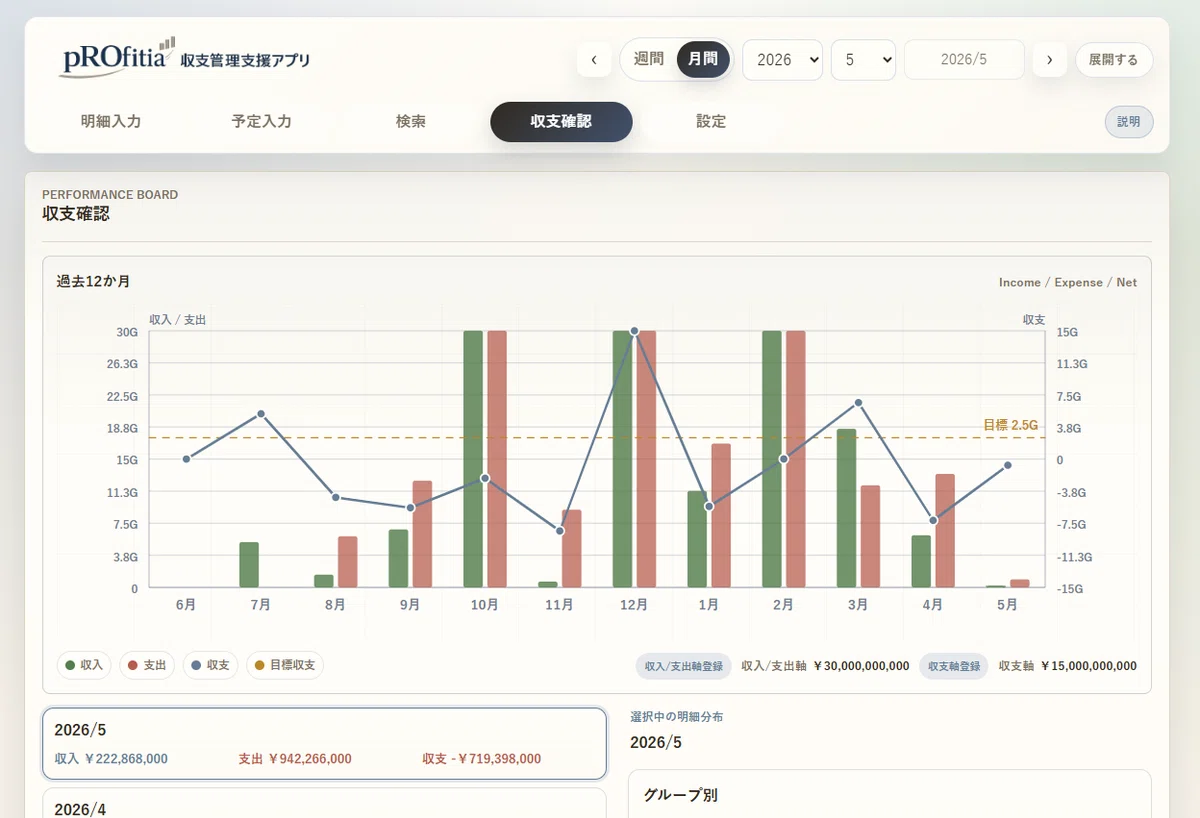The height and width of the screenshot is (818, 1200).
Task: Switch to 月間 monthly view
Action: coord(703,59)
